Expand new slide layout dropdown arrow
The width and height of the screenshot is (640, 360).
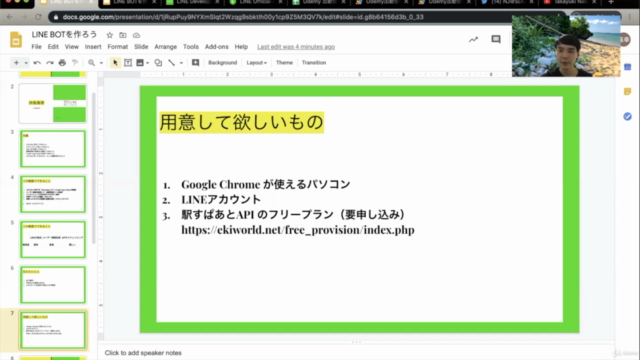click(26, 63)
